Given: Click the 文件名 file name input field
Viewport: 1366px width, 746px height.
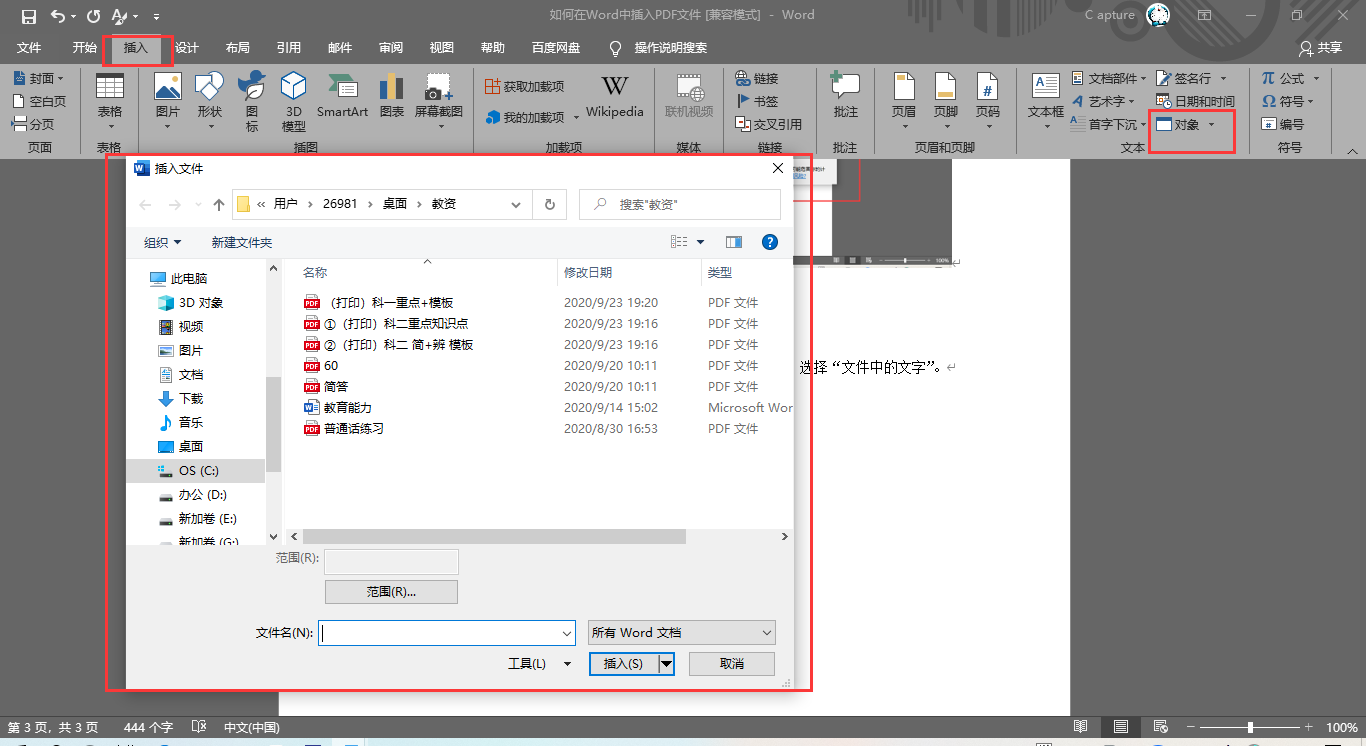Looking at the screenshot, I should coord(446,633).
